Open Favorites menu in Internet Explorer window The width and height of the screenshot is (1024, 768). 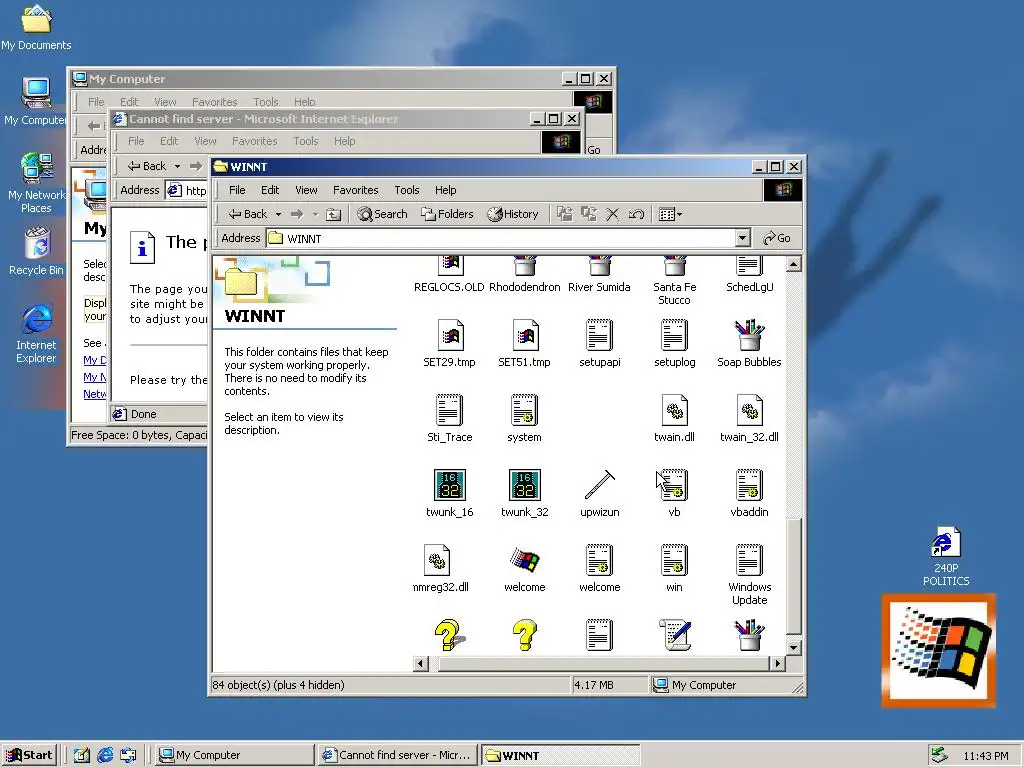255,141
